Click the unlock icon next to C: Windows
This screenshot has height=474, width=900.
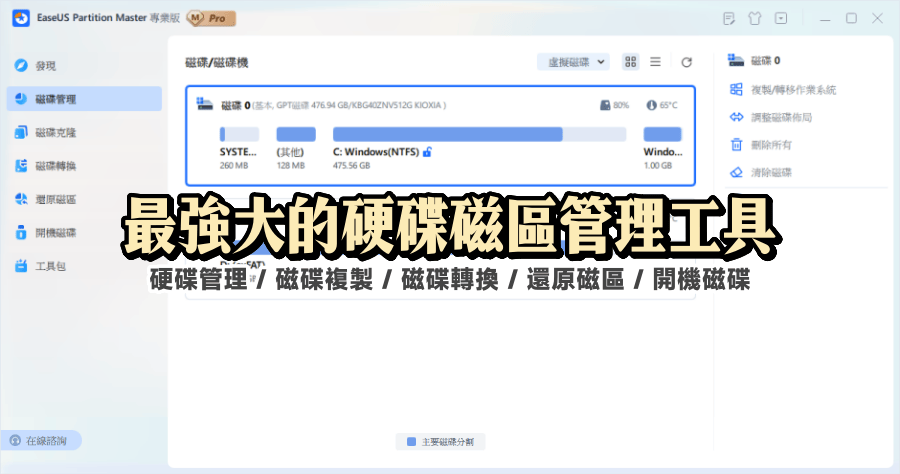coord(427,152)
